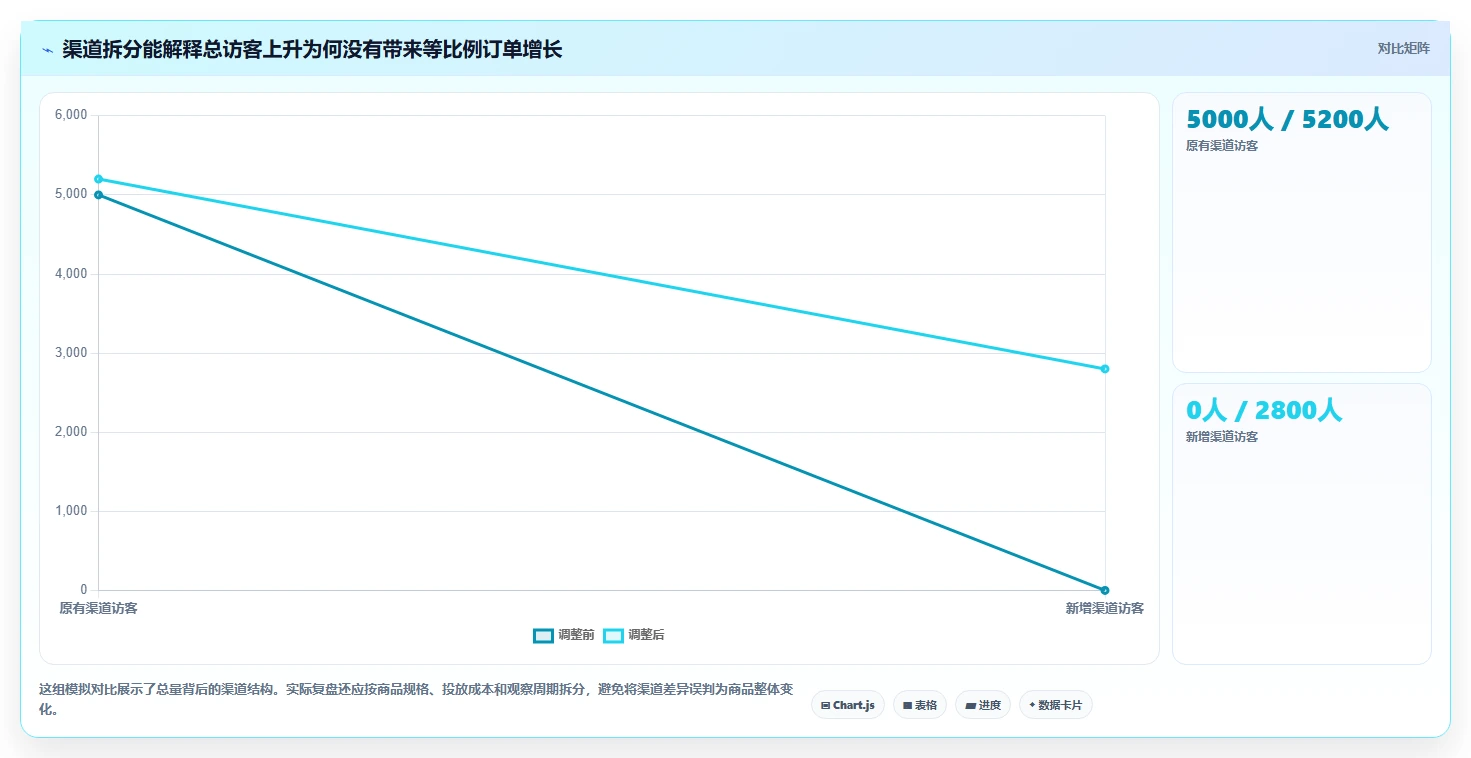
Task: Click the 2,000 y-axis tick label
Action: (x=71, y=432)
